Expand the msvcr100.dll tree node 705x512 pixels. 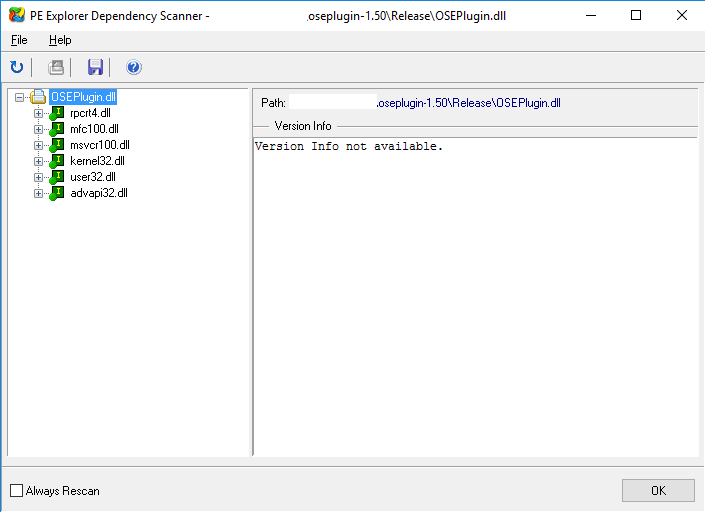tap(39, 145)
